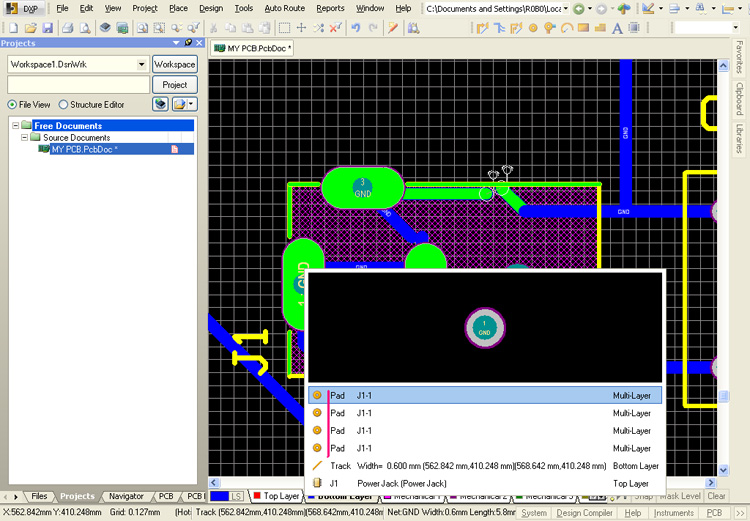Click the Clear button
This screenshot has width=750, height=521.
tap(716, 496)
